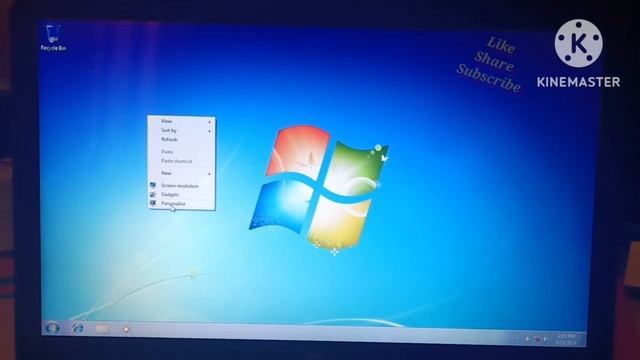Open Windows Explorer folder taskbar icon
The image size is (640, 360).
[x=102, y=329]
